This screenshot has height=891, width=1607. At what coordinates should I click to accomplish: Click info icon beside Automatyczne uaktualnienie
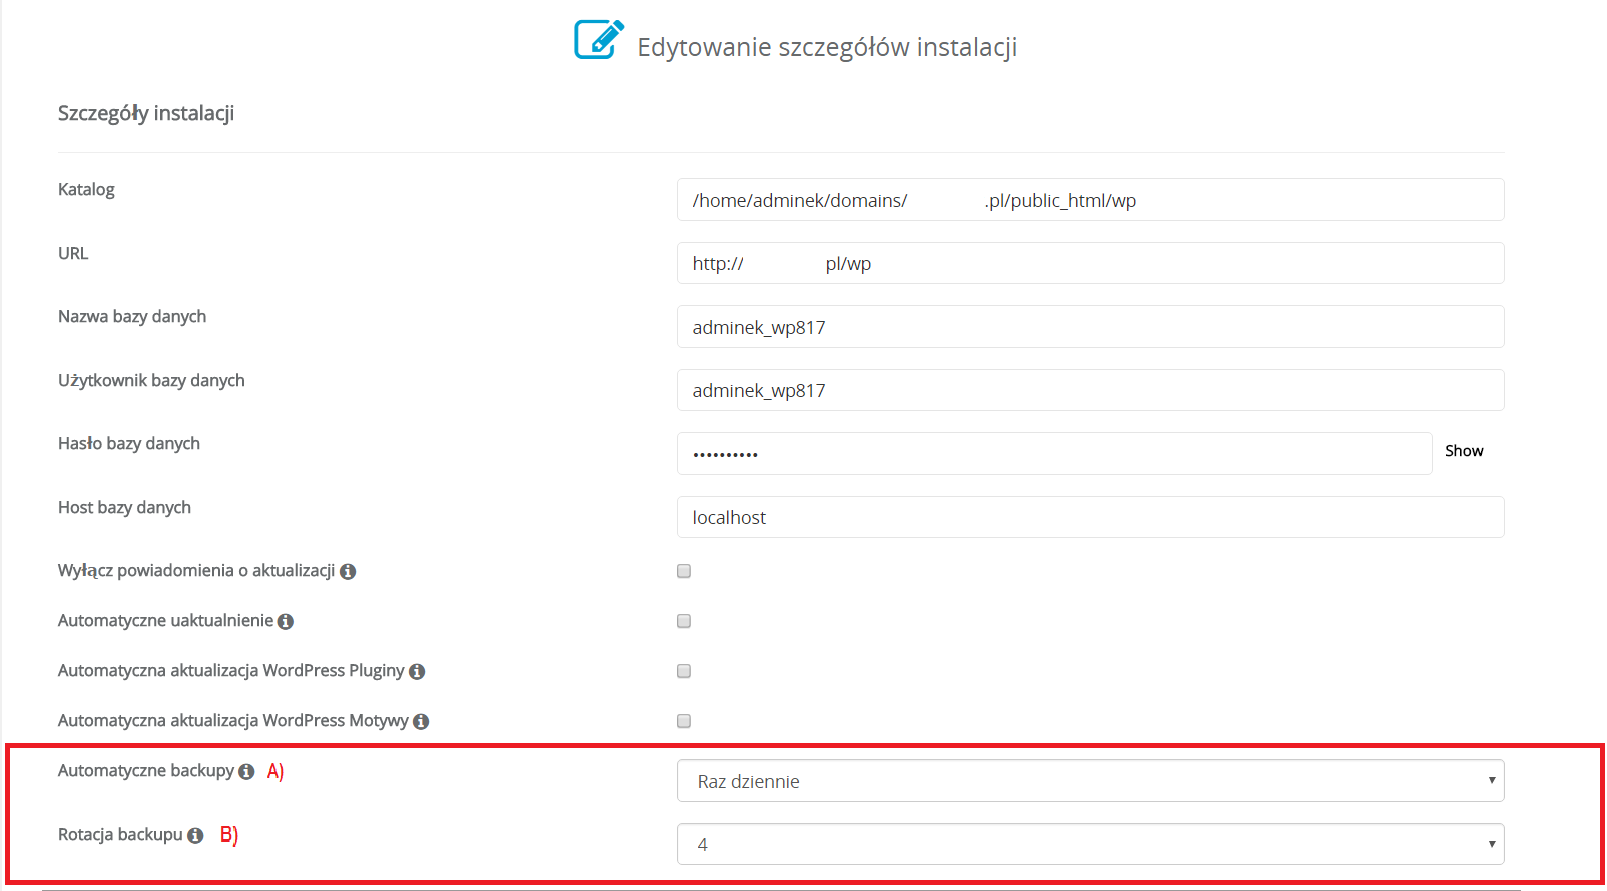(286, 622)
